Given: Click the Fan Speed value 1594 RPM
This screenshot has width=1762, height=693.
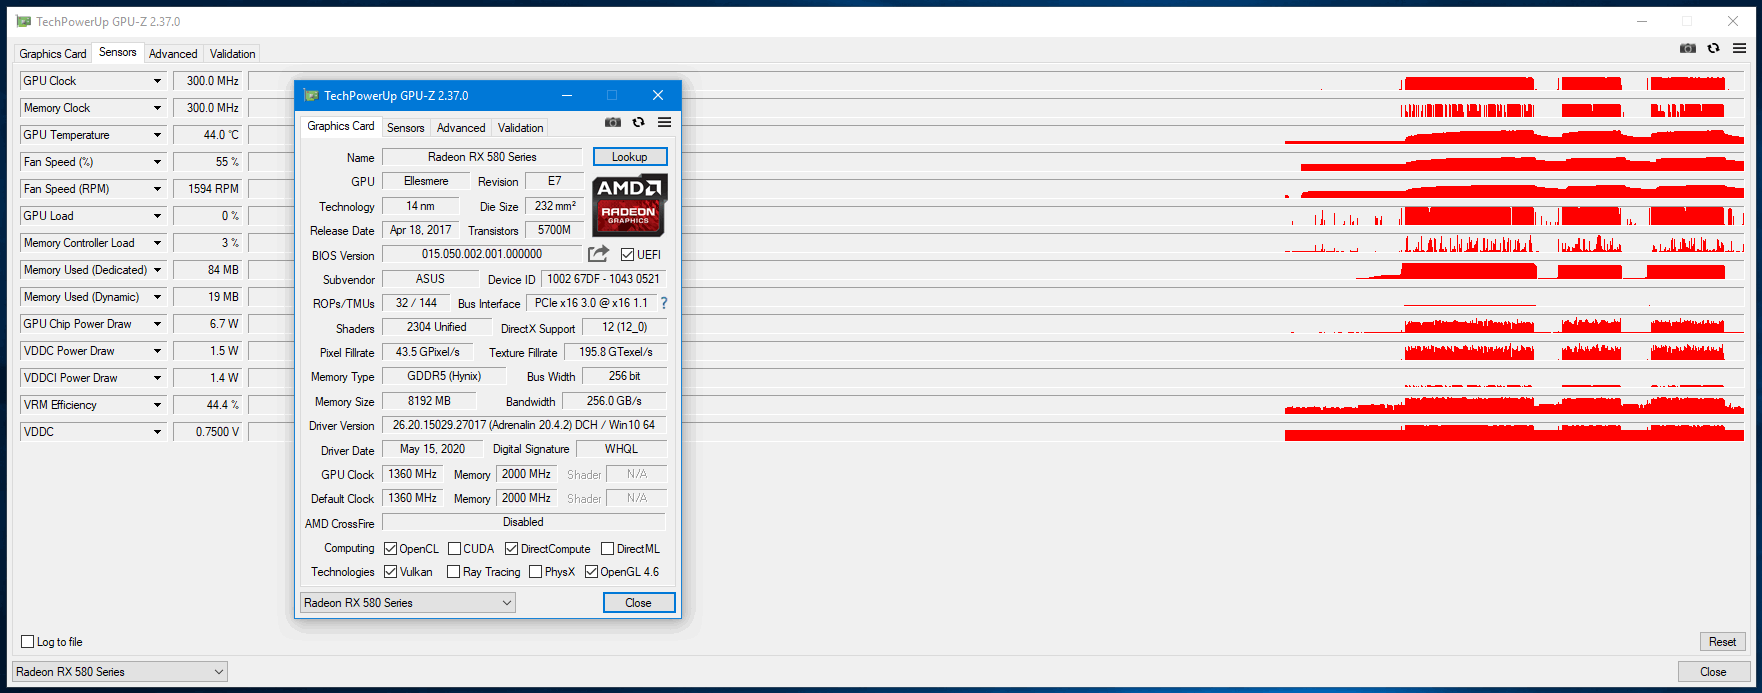Looking at the screenshot, I should [208, 189].
